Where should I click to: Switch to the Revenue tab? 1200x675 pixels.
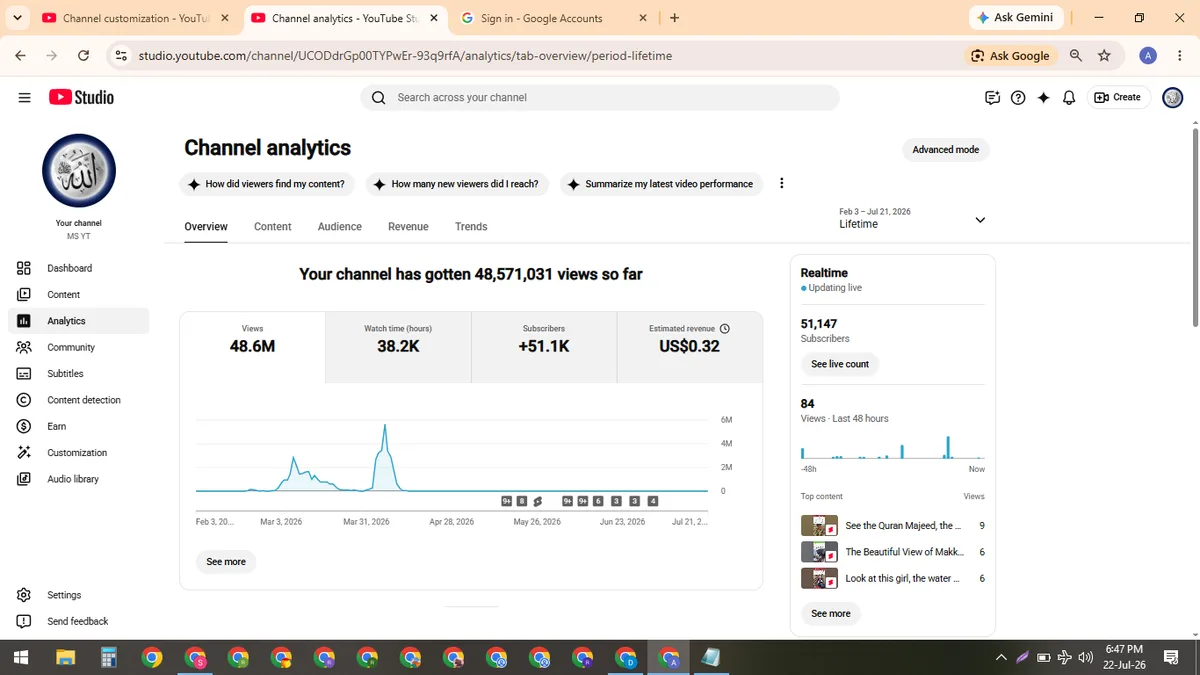pos(408,227)
